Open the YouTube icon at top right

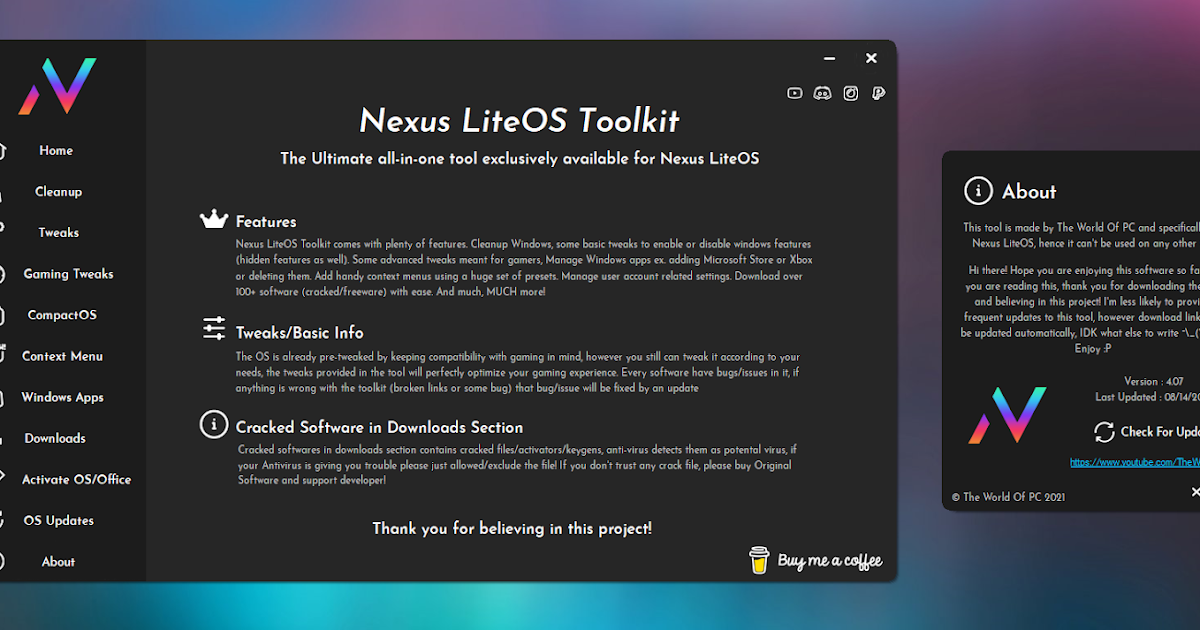coord(794,92)
